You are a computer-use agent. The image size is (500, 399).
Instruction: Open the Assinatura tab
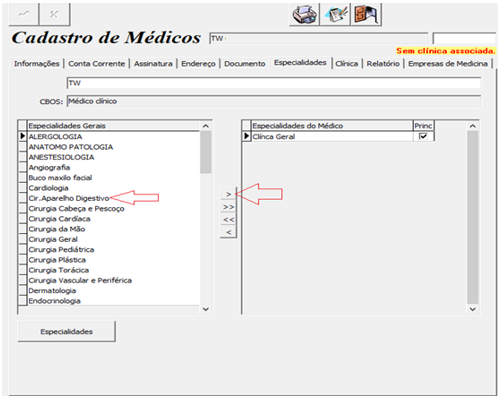(153, 63)
